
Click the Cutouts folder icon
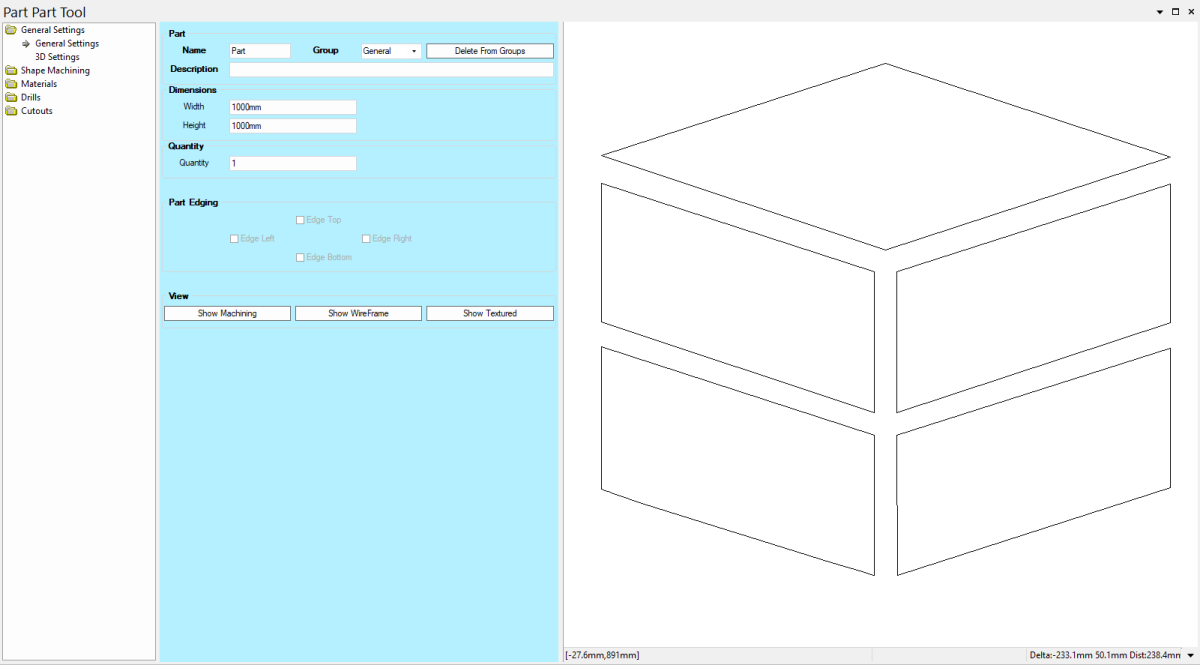[x=11, y=111]
